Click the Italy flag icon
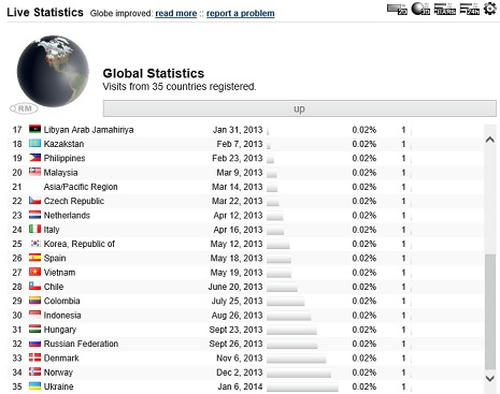Viewport: 500px width, 394px height. point(35,229)
